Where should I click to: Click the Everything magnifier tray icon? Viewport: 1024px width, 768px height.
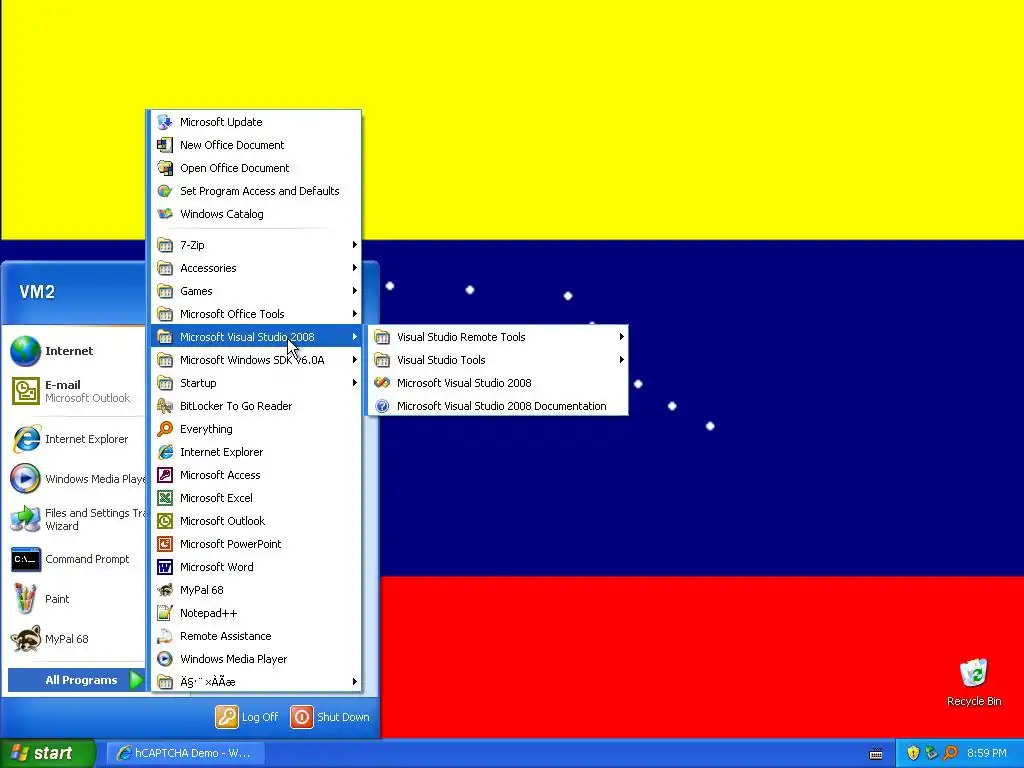coord(951,753)
